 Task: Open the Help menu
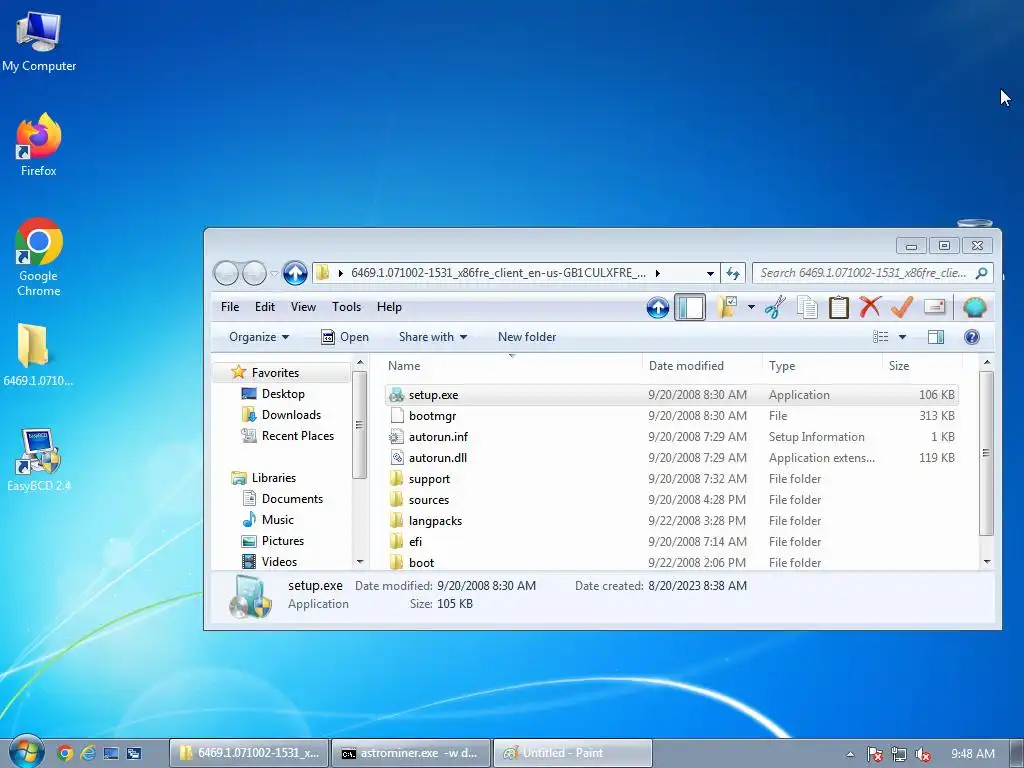click(x=389, y=307)
